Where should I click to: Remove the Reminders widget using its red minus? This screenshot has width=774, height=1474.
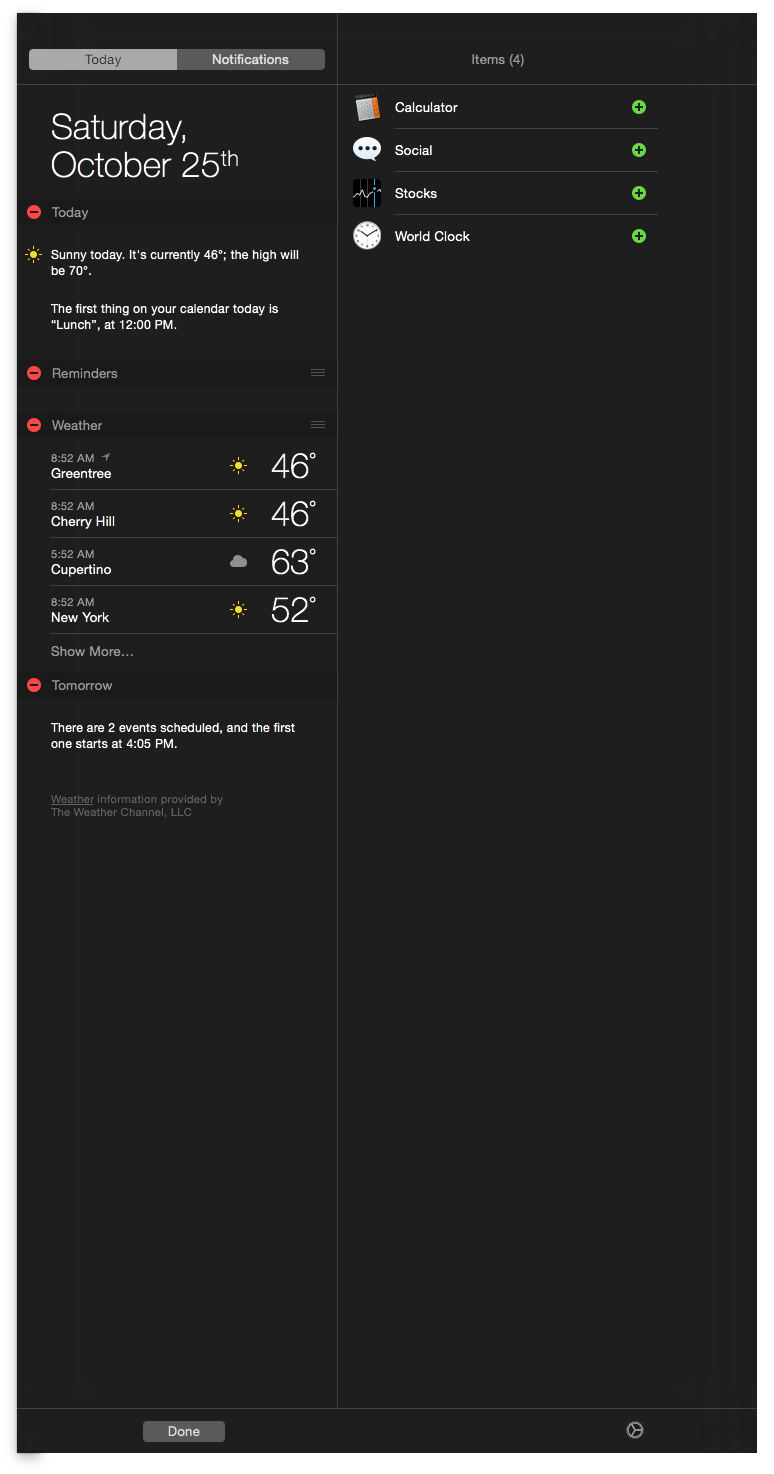[34, 373]
